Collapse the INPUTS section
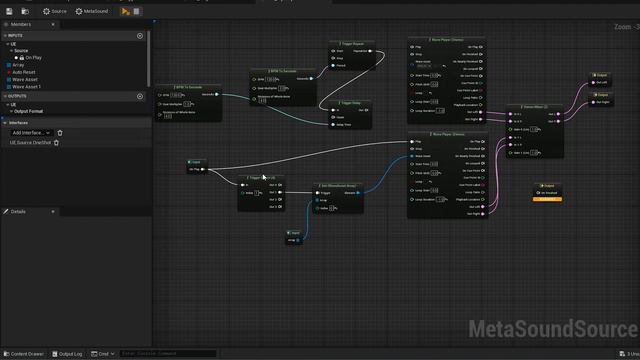Image resolution: width=640 pixels, height=360 pixels. click(5, 36)
